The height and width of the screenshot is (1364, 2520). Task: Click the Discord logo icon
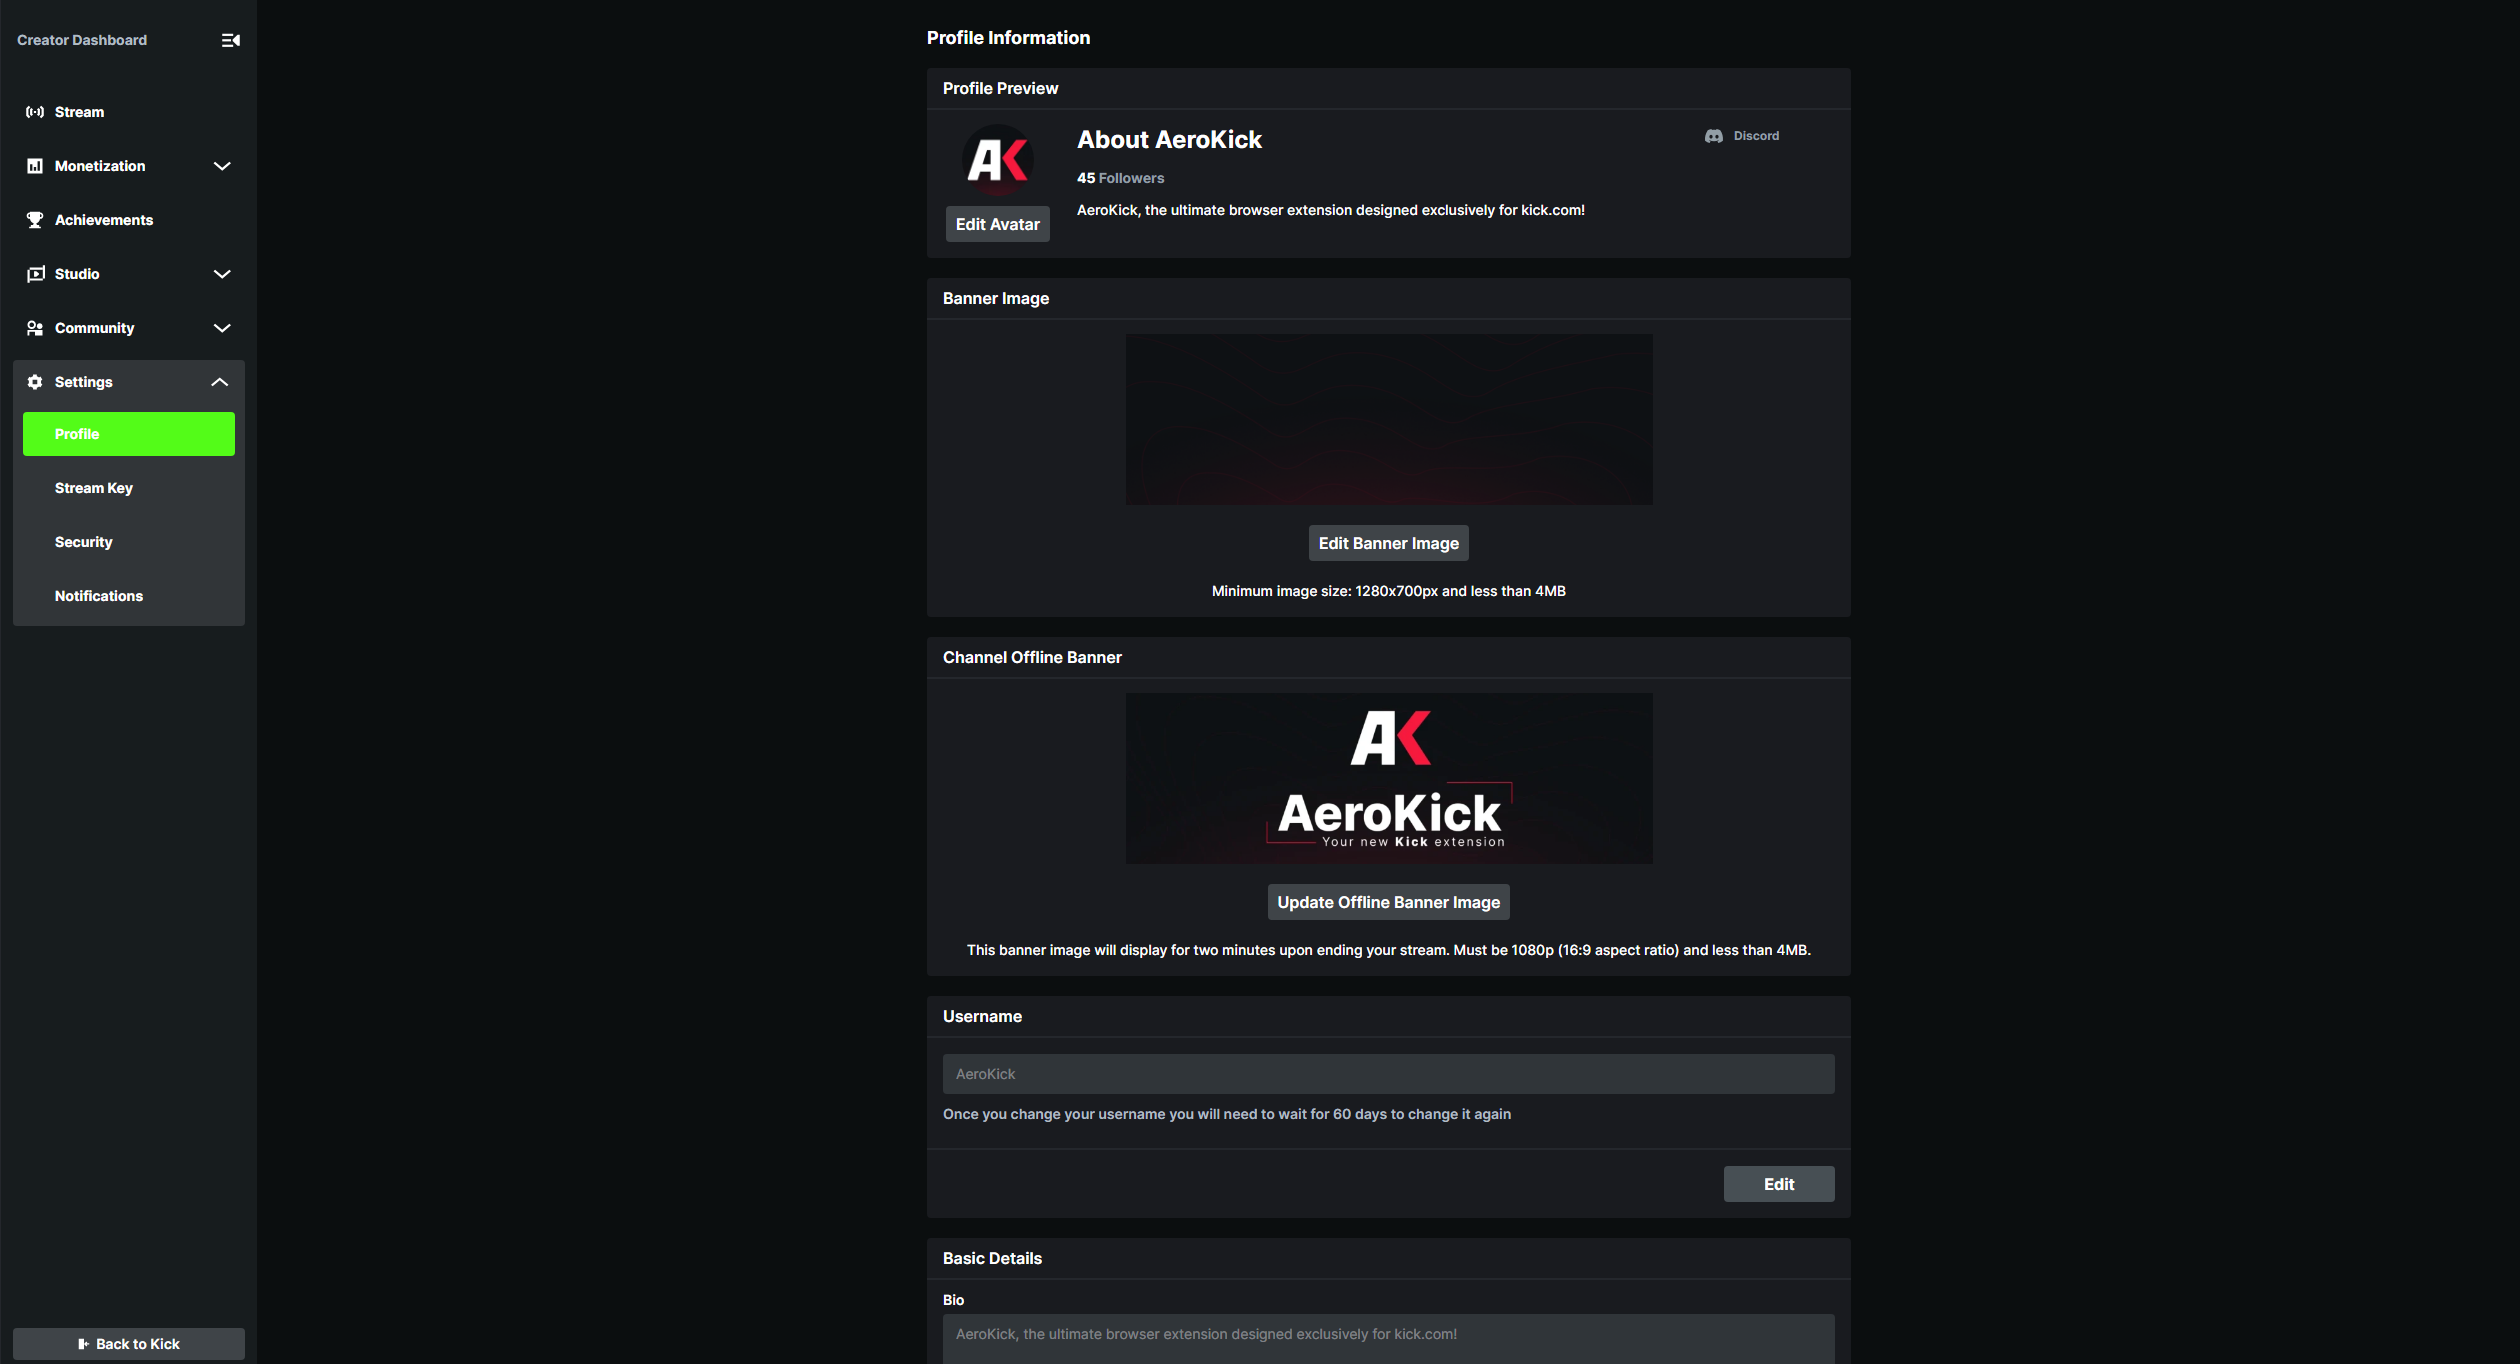pos(1714,136)
